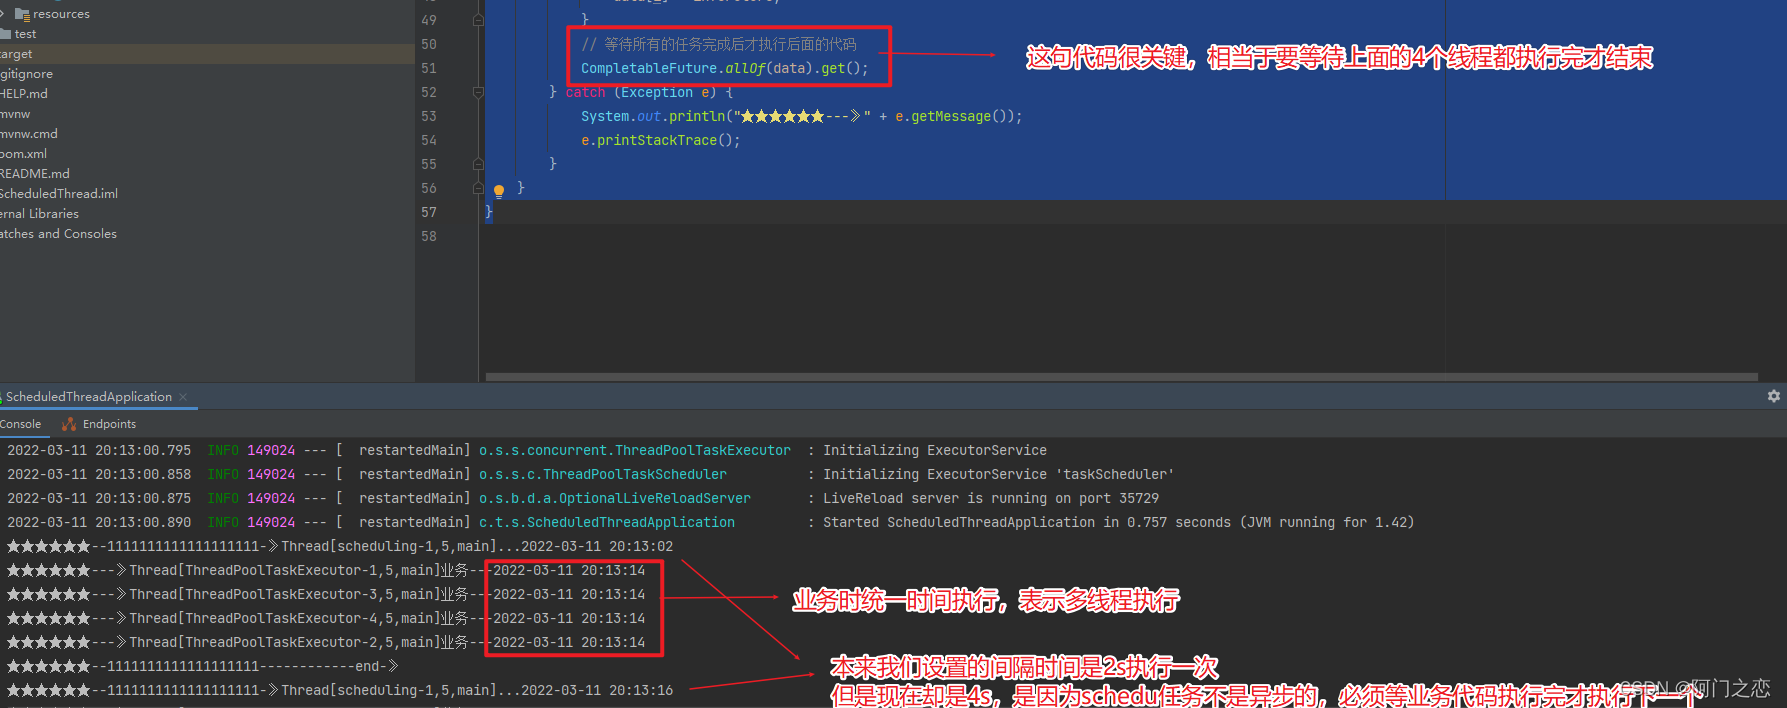Click the ThreadPoolTaskExecutor-4 console line
This screenshot has width=1787, height=708.
(326, 619)
